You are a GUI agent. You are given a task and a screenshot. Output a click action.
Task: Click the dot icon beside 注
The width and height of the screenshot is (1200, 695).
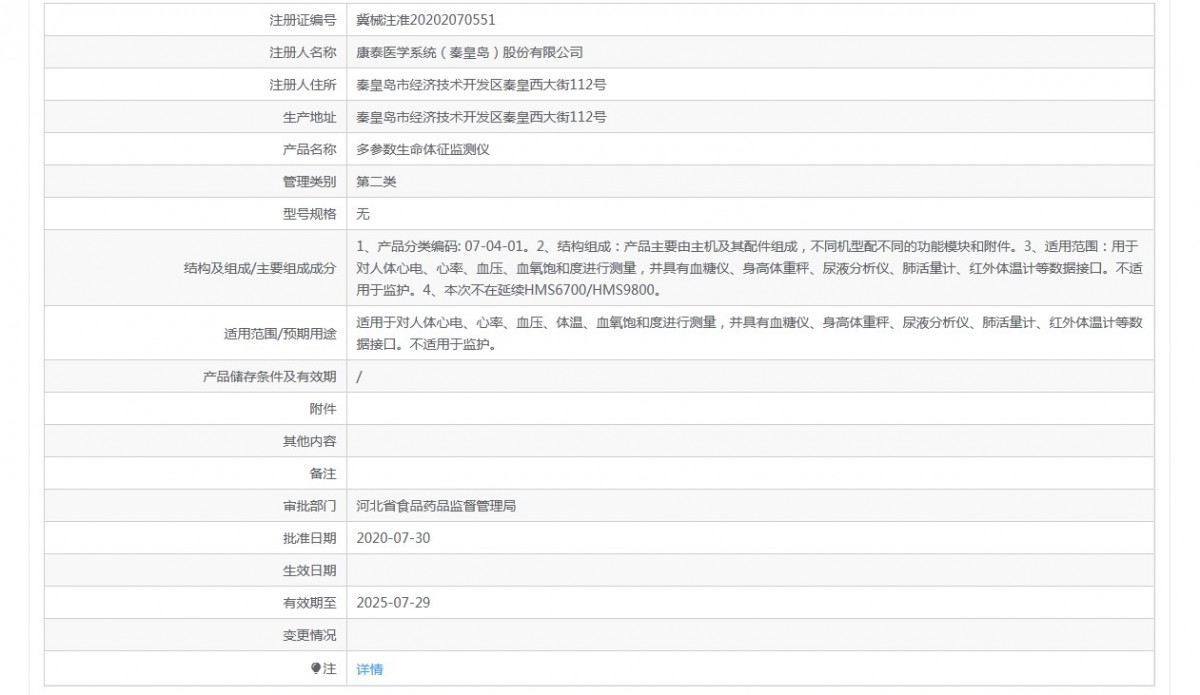[317, 668]
